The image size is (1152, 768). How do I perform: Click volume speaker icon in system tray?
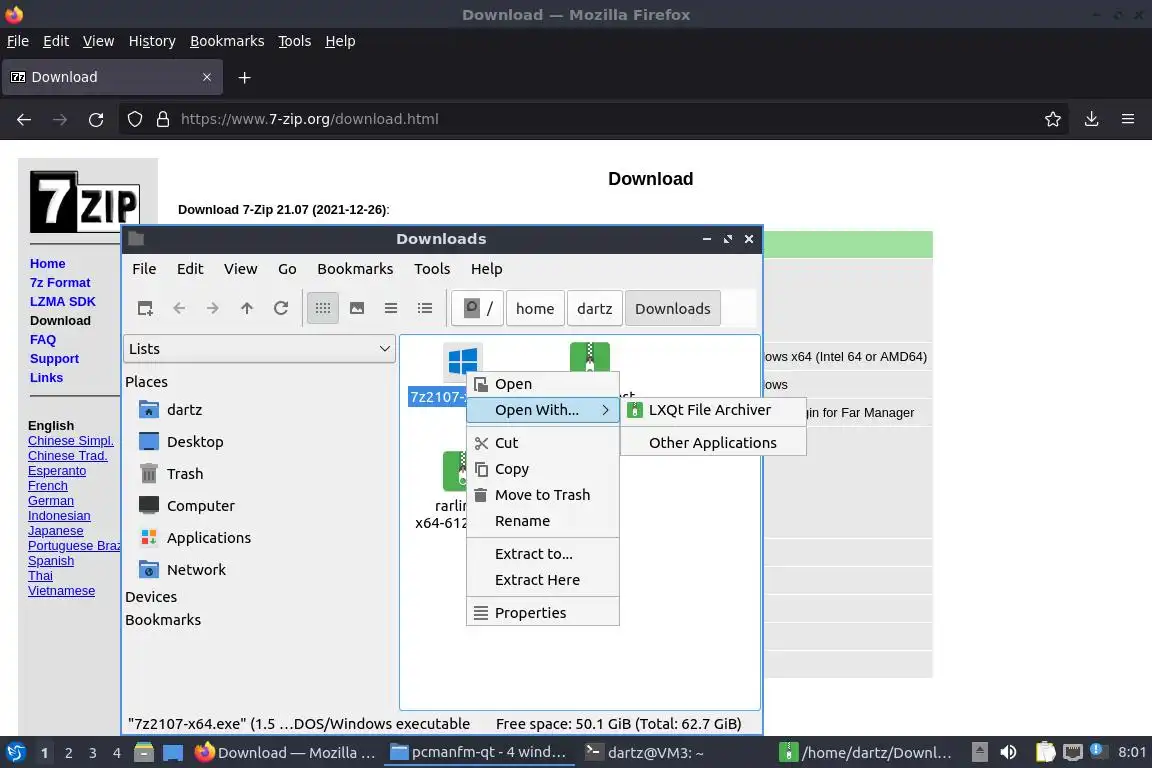coord(1009,753)
